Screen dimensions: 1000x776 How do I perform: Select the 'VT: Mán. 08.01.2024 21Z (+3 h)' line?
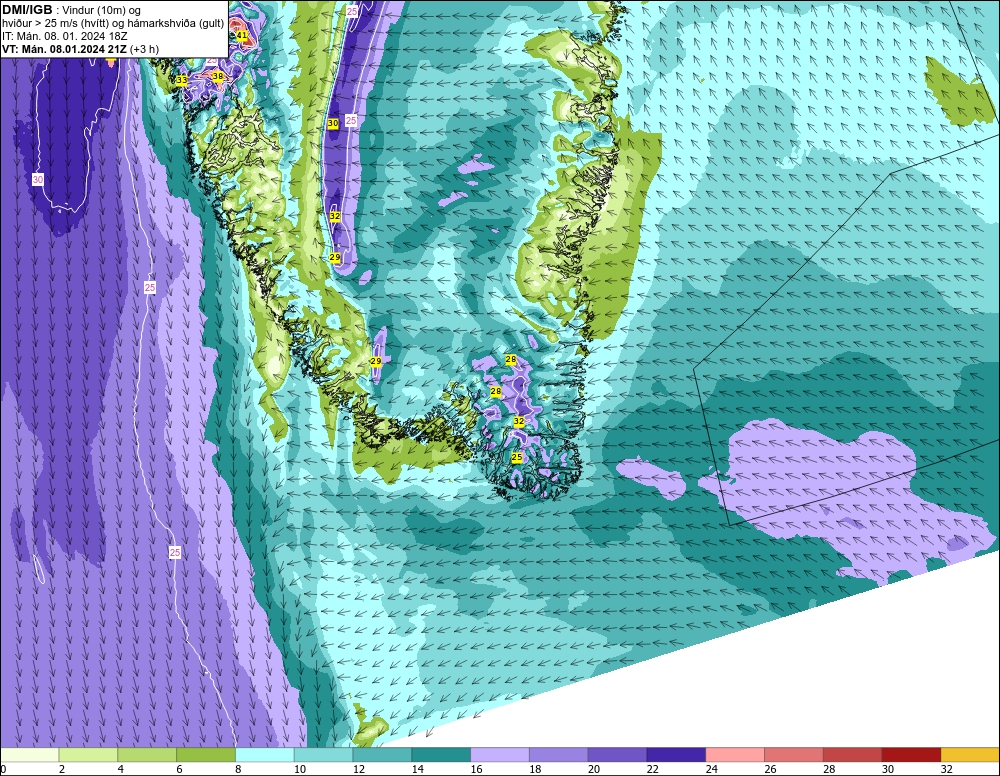(80, 49)
